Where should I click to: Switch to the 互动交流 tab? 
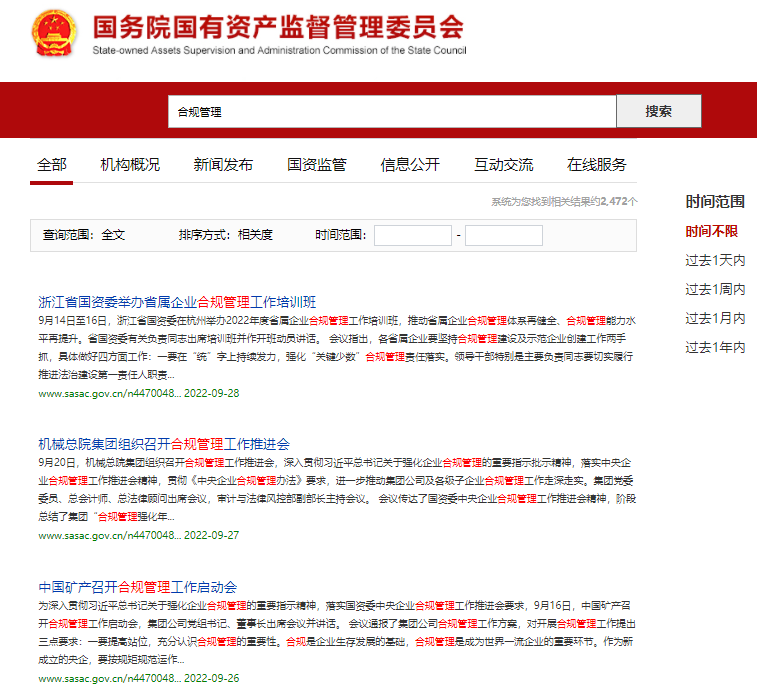pos(503,165)
